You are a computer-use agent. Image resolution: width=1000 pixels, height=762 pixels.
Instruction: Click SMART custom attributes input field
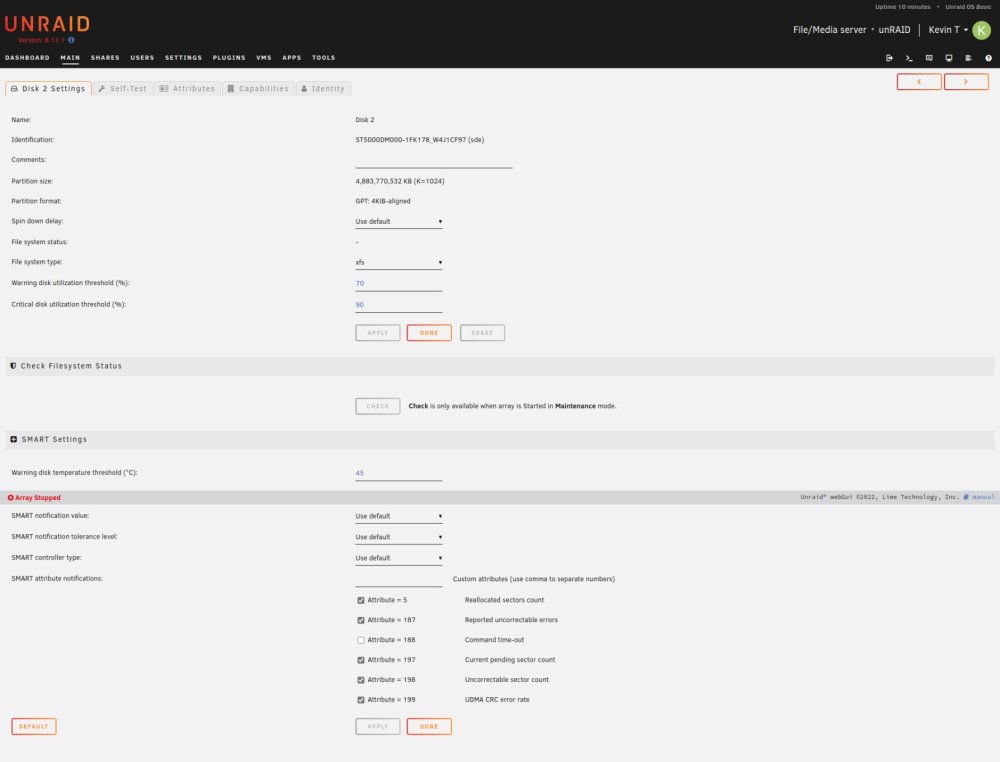coord(399,579)
